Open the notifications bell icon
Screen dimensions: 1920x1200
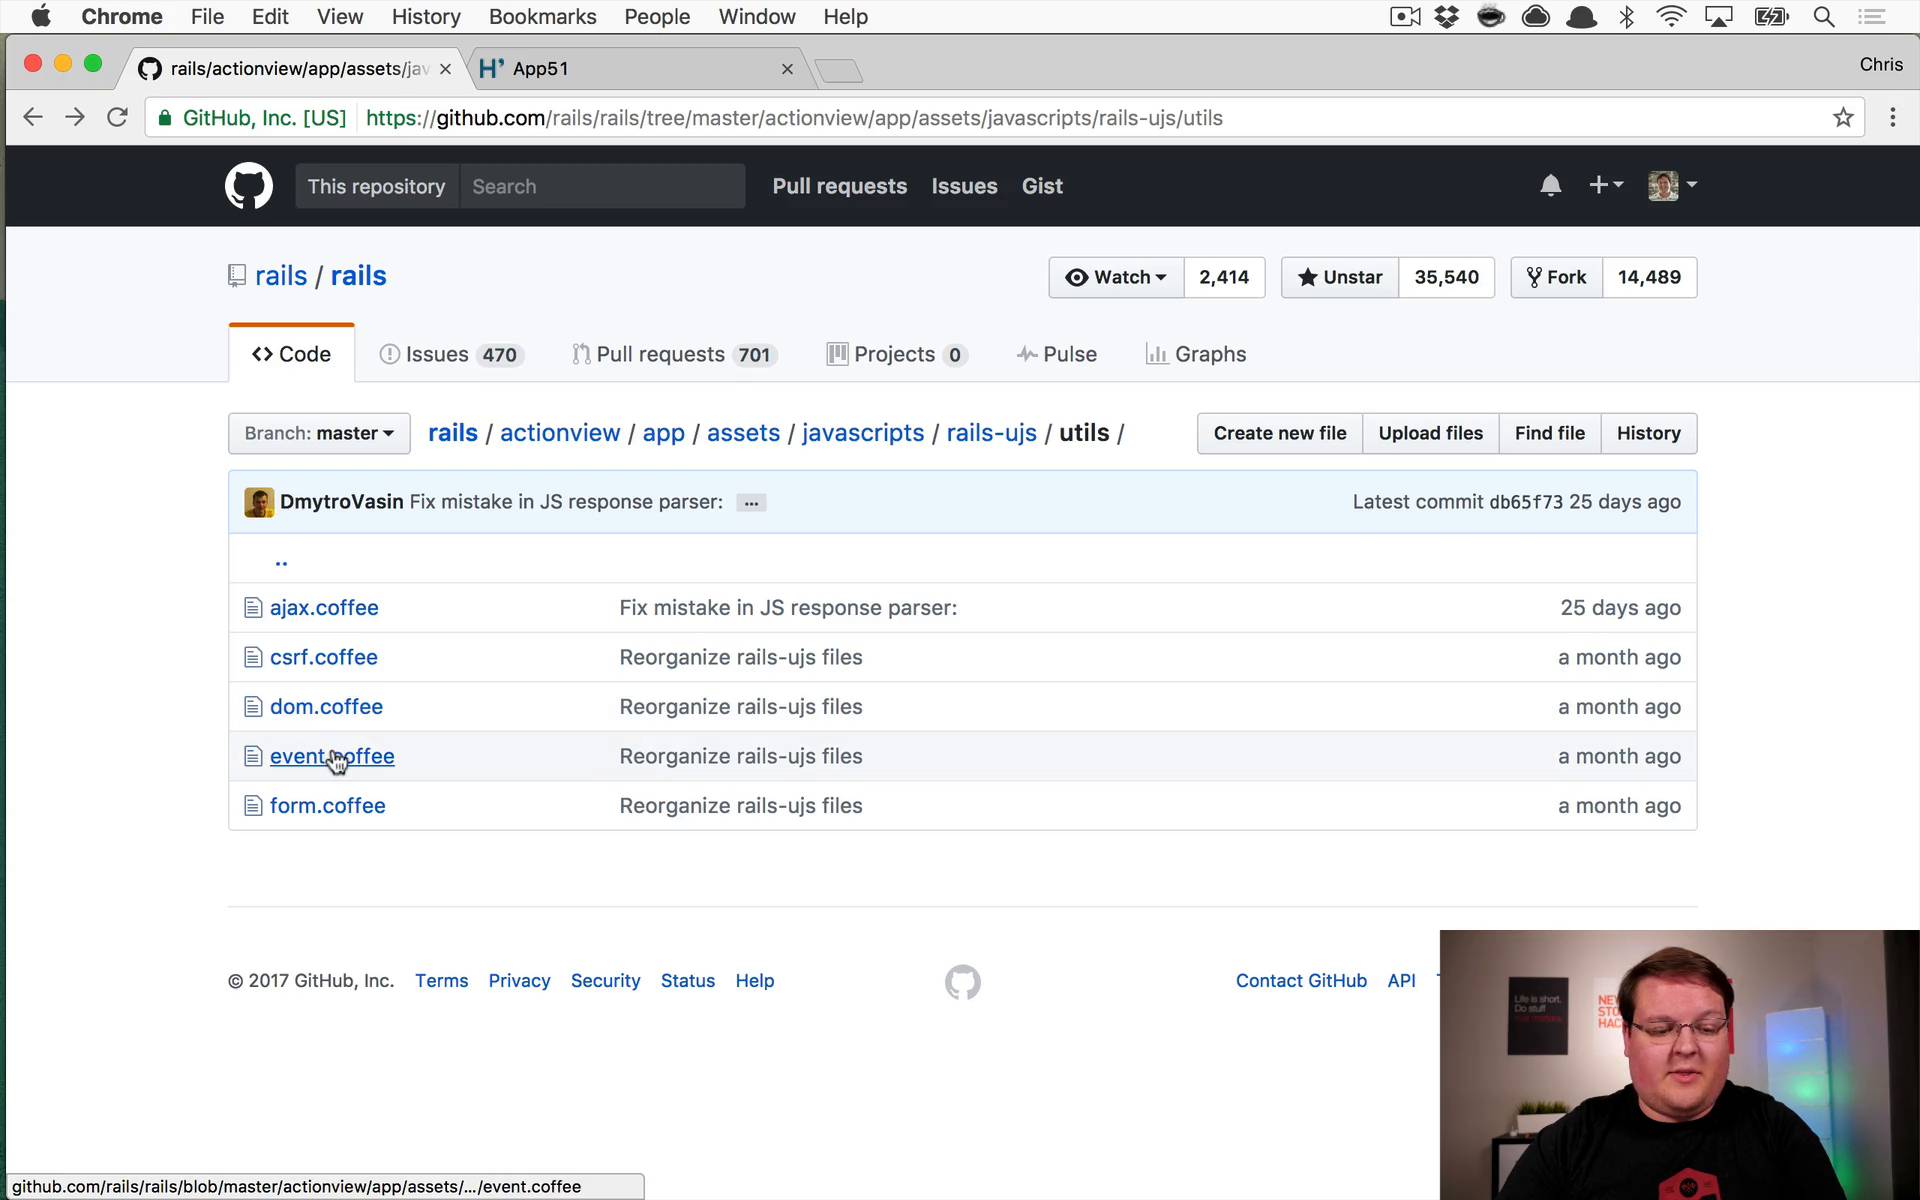pos(1550,186)
